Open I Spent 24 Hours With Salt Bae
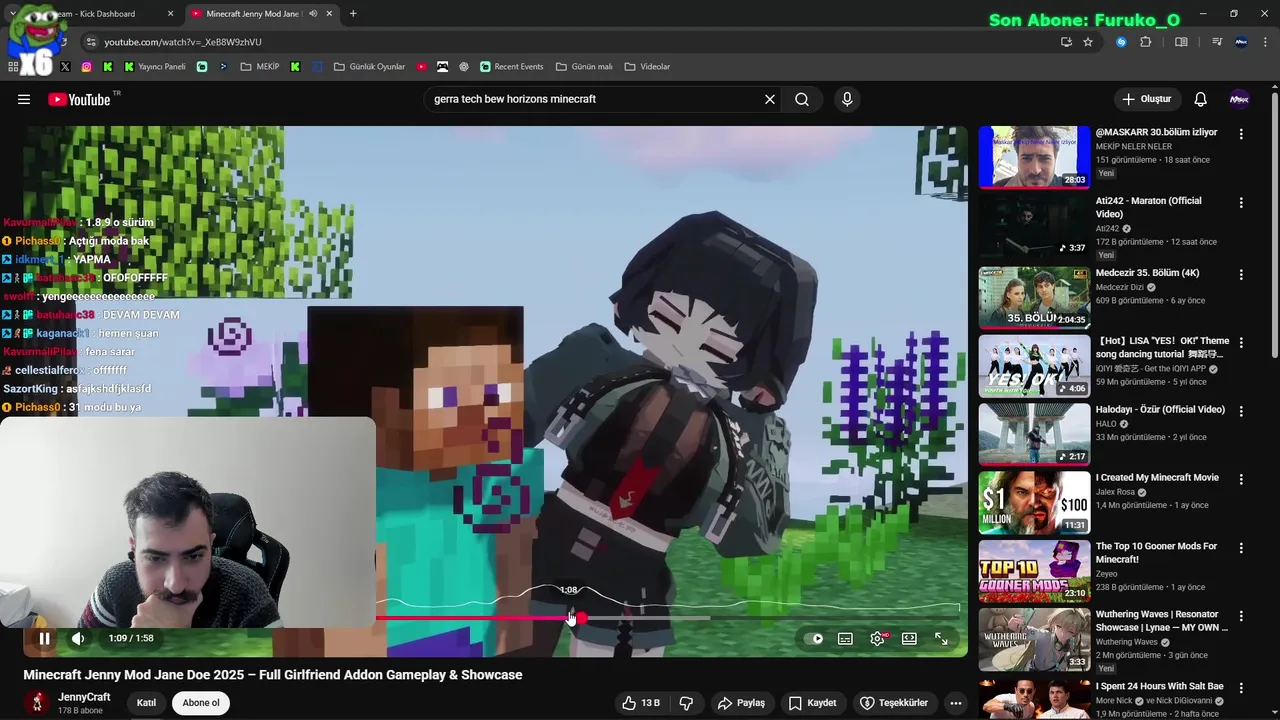Image resolution: width=1280 pixels, height=720 pixels. pyautogui.click(x=1159, y=686)
